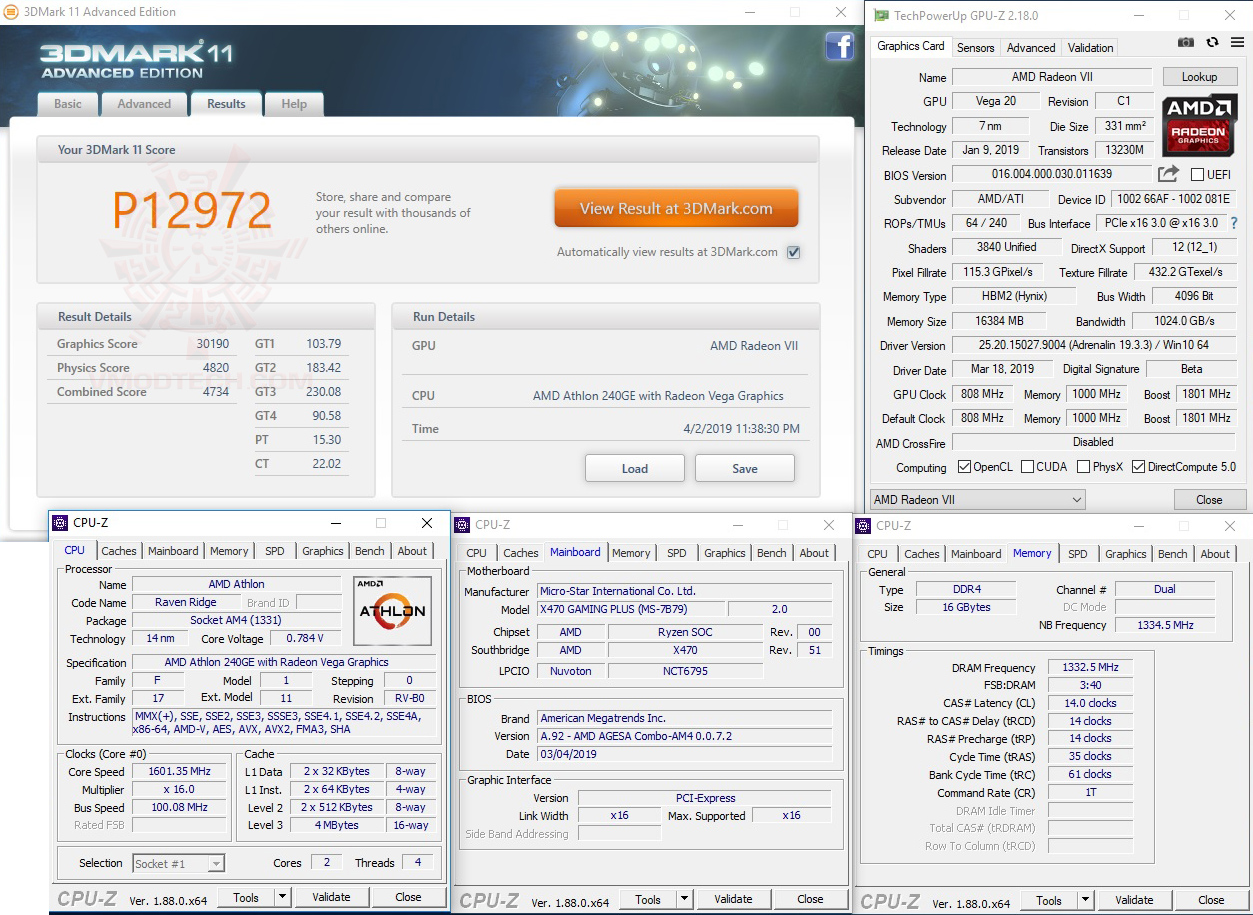Open the Advanced tab in GPU-Z
The width and height of the screenshot is (1253, 915).
1031,47
